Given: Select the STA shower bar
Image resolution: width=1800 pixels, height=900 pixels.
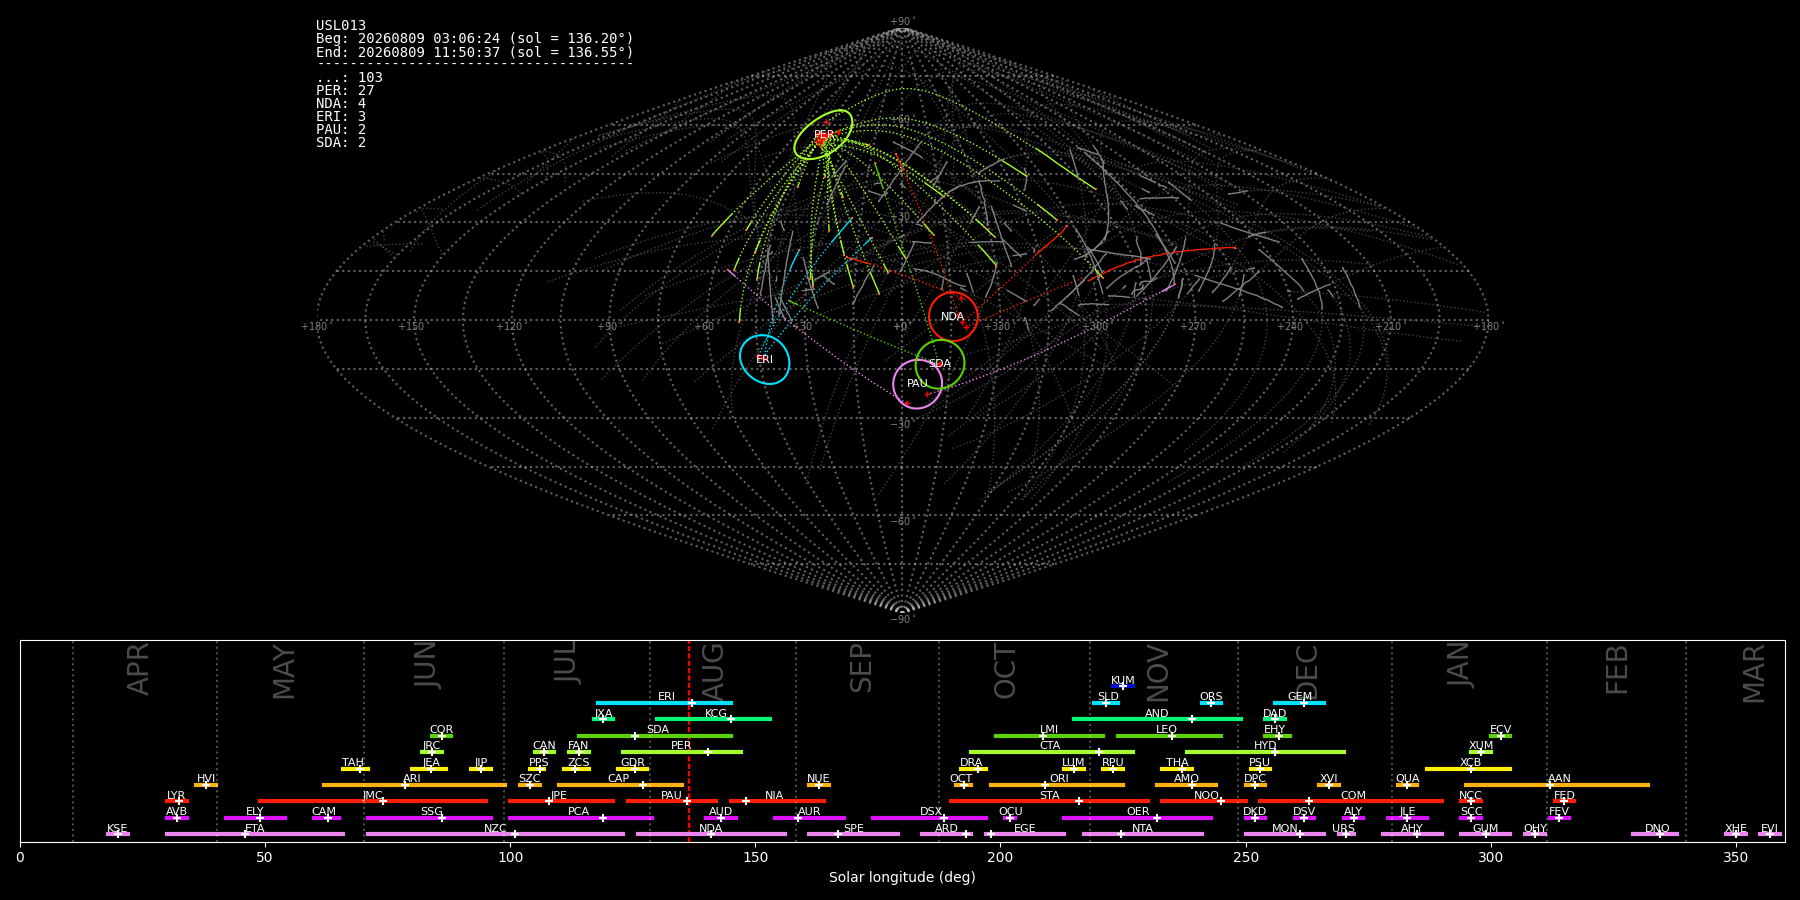Looking at the screenshot, I should (1049, 801).
